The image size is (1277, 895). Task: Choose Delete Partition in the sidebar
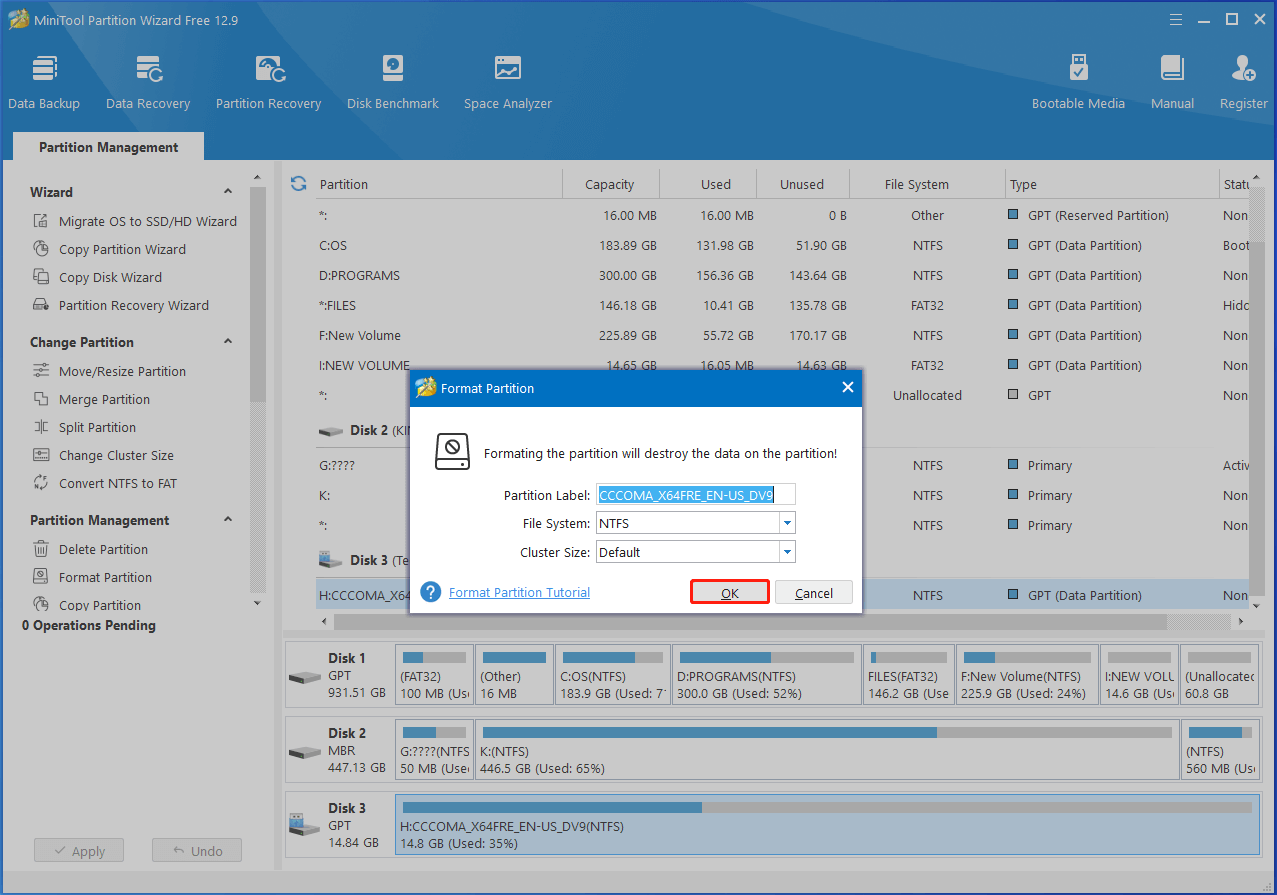[x=91, y=549]
